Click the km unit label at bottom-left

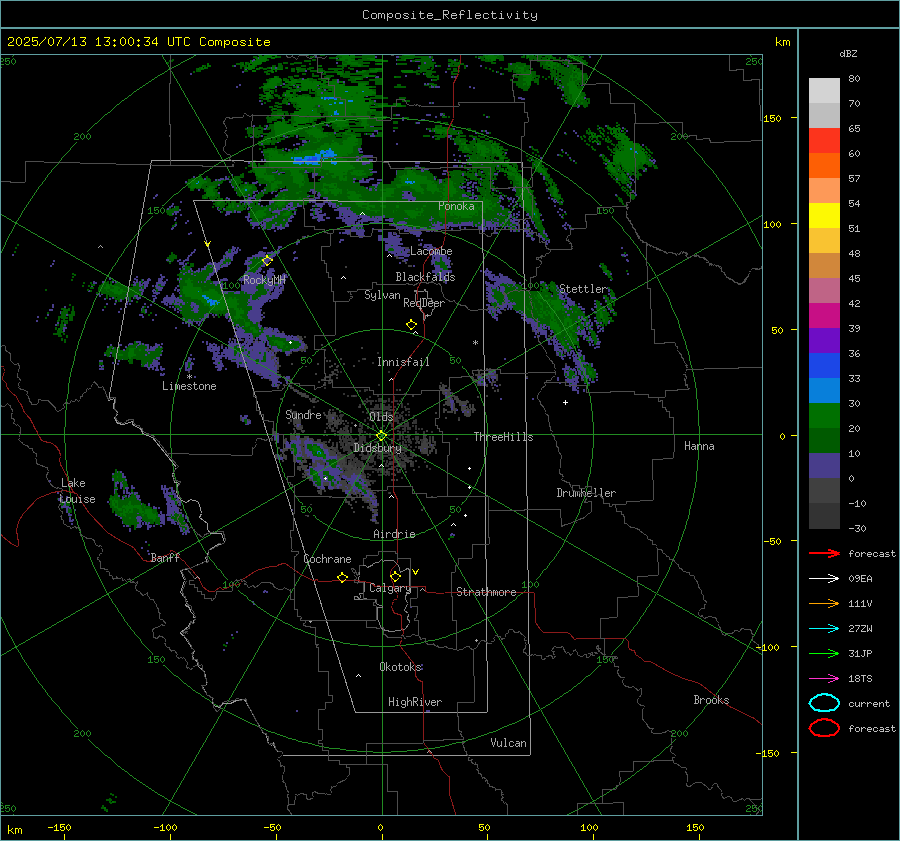click(x=15, y=830)
